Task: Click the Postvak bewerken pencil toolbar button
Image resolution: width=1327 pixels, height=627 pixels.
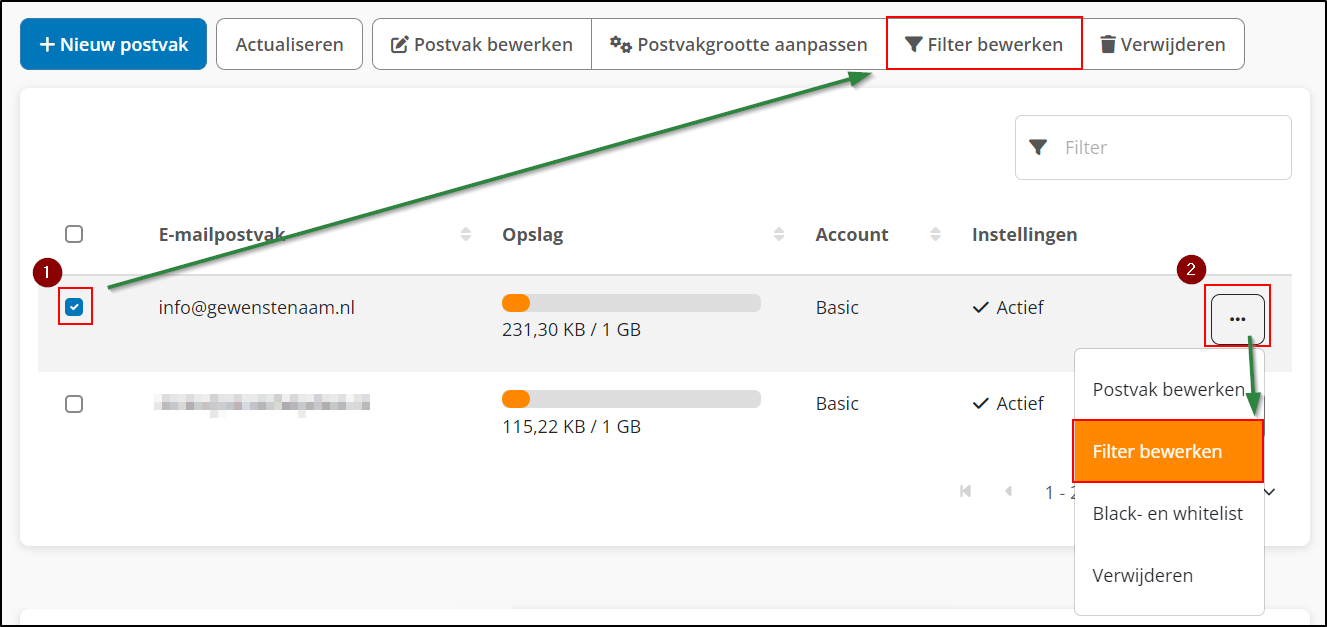Action: (x=481, y=44)
